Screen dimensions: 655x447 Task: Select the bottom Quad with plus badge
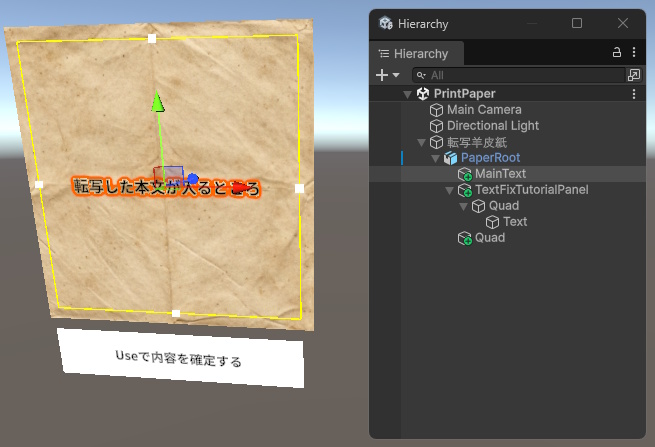(x=489, y=238)
